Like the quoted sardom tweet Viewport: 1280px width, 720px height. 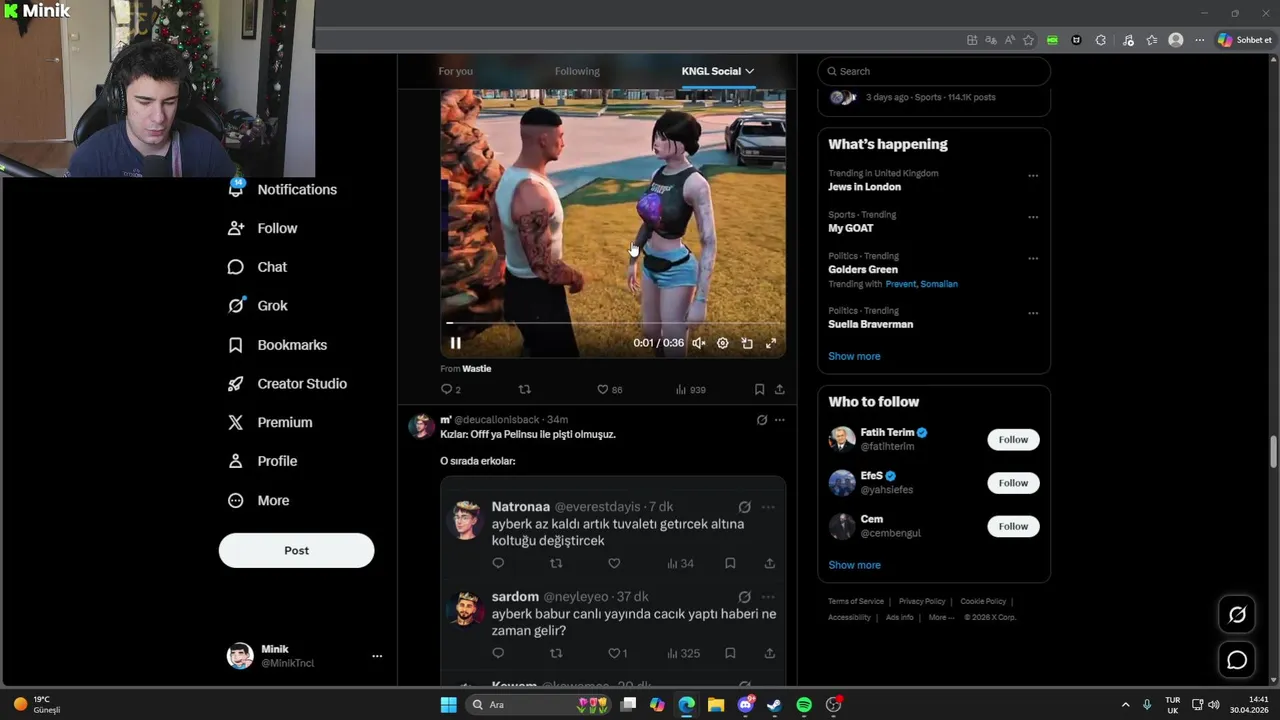614,653
